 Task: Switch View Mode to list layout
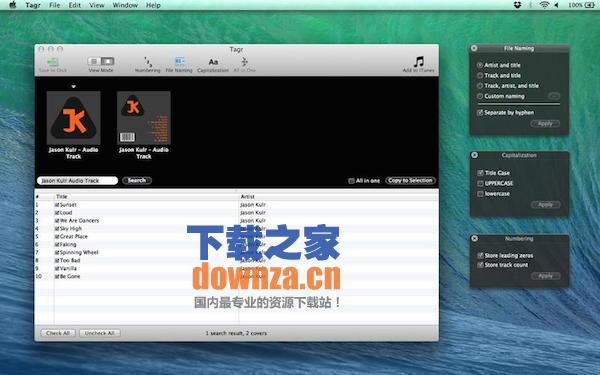pyautogui.click(x=94, y=61)
